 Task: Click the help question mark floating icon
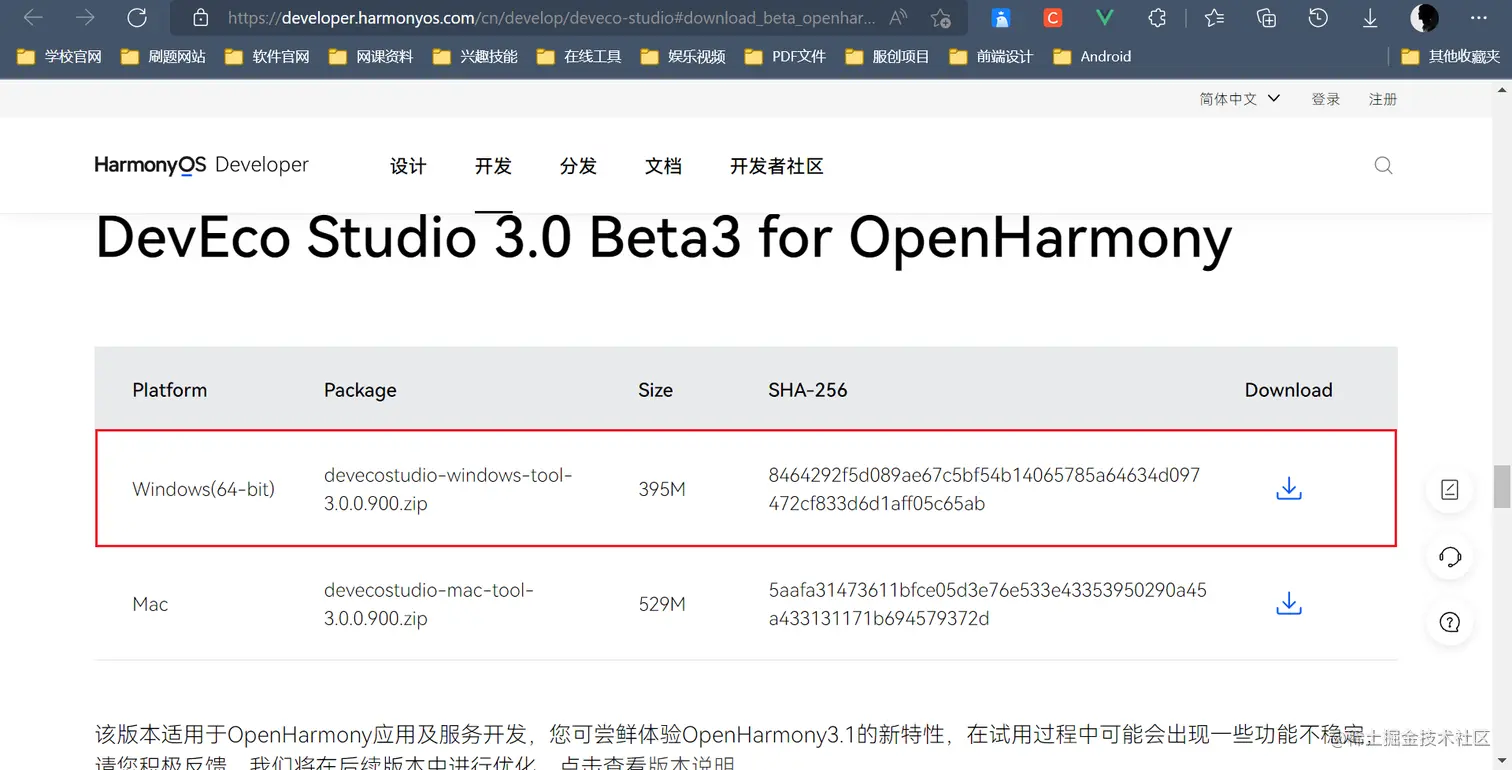(x=1450, y=622)
